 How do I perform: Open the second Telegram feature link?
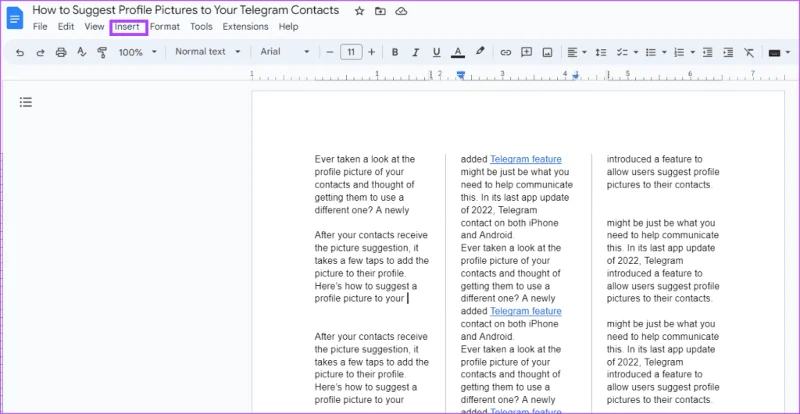(x=526, y=311)
